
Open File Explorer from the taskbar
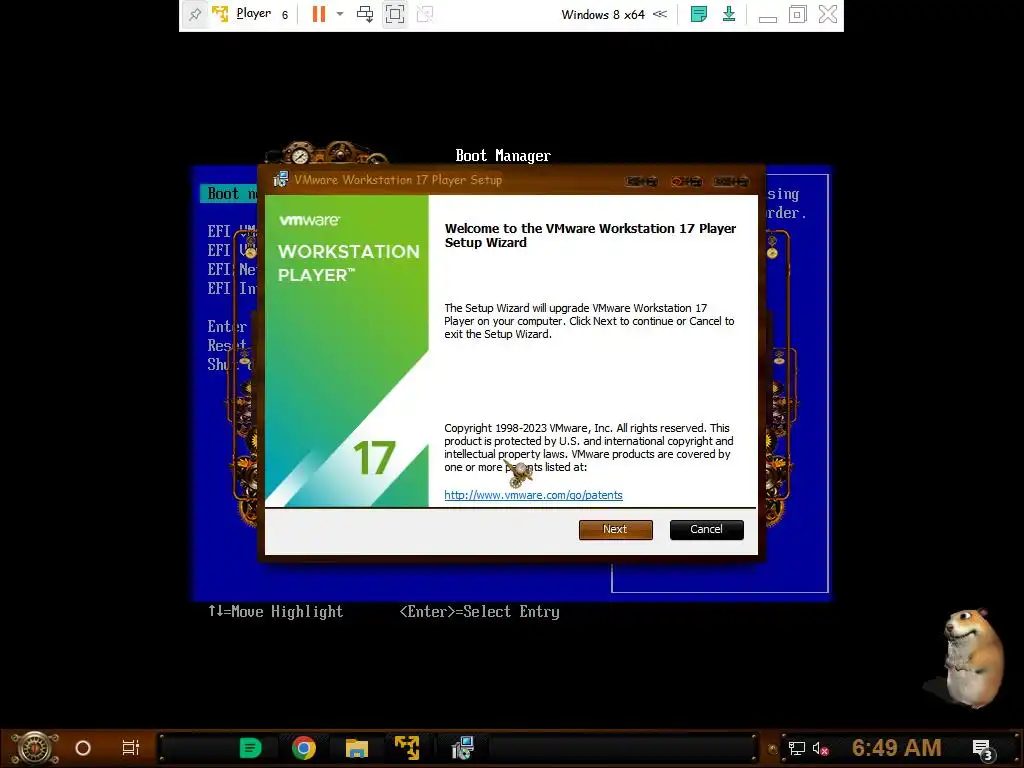click(x=357, y=748)
